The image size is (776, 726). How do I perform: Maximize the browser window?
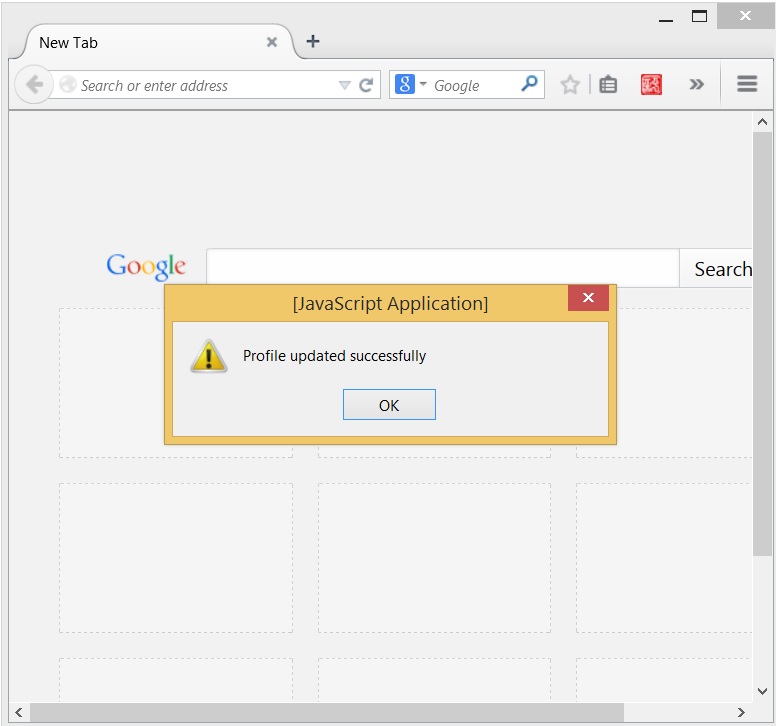[699, 16]
